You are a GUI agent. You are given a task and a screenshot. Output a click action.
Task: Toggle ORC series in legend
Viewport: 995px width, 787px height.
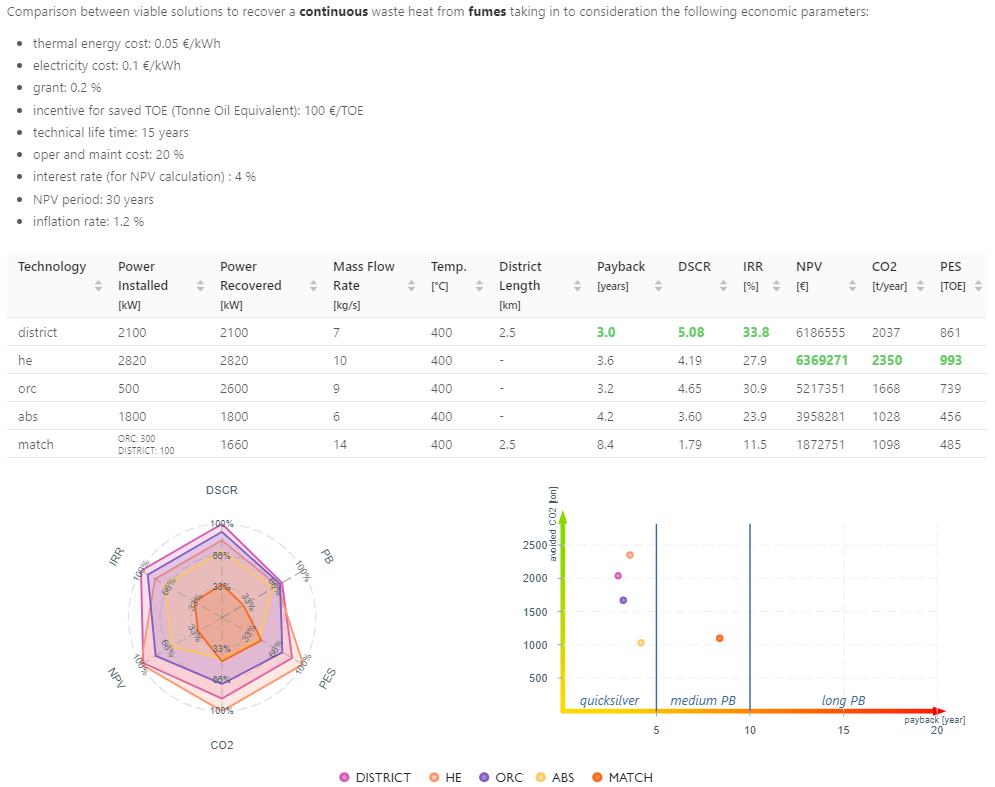click(501, 777)
